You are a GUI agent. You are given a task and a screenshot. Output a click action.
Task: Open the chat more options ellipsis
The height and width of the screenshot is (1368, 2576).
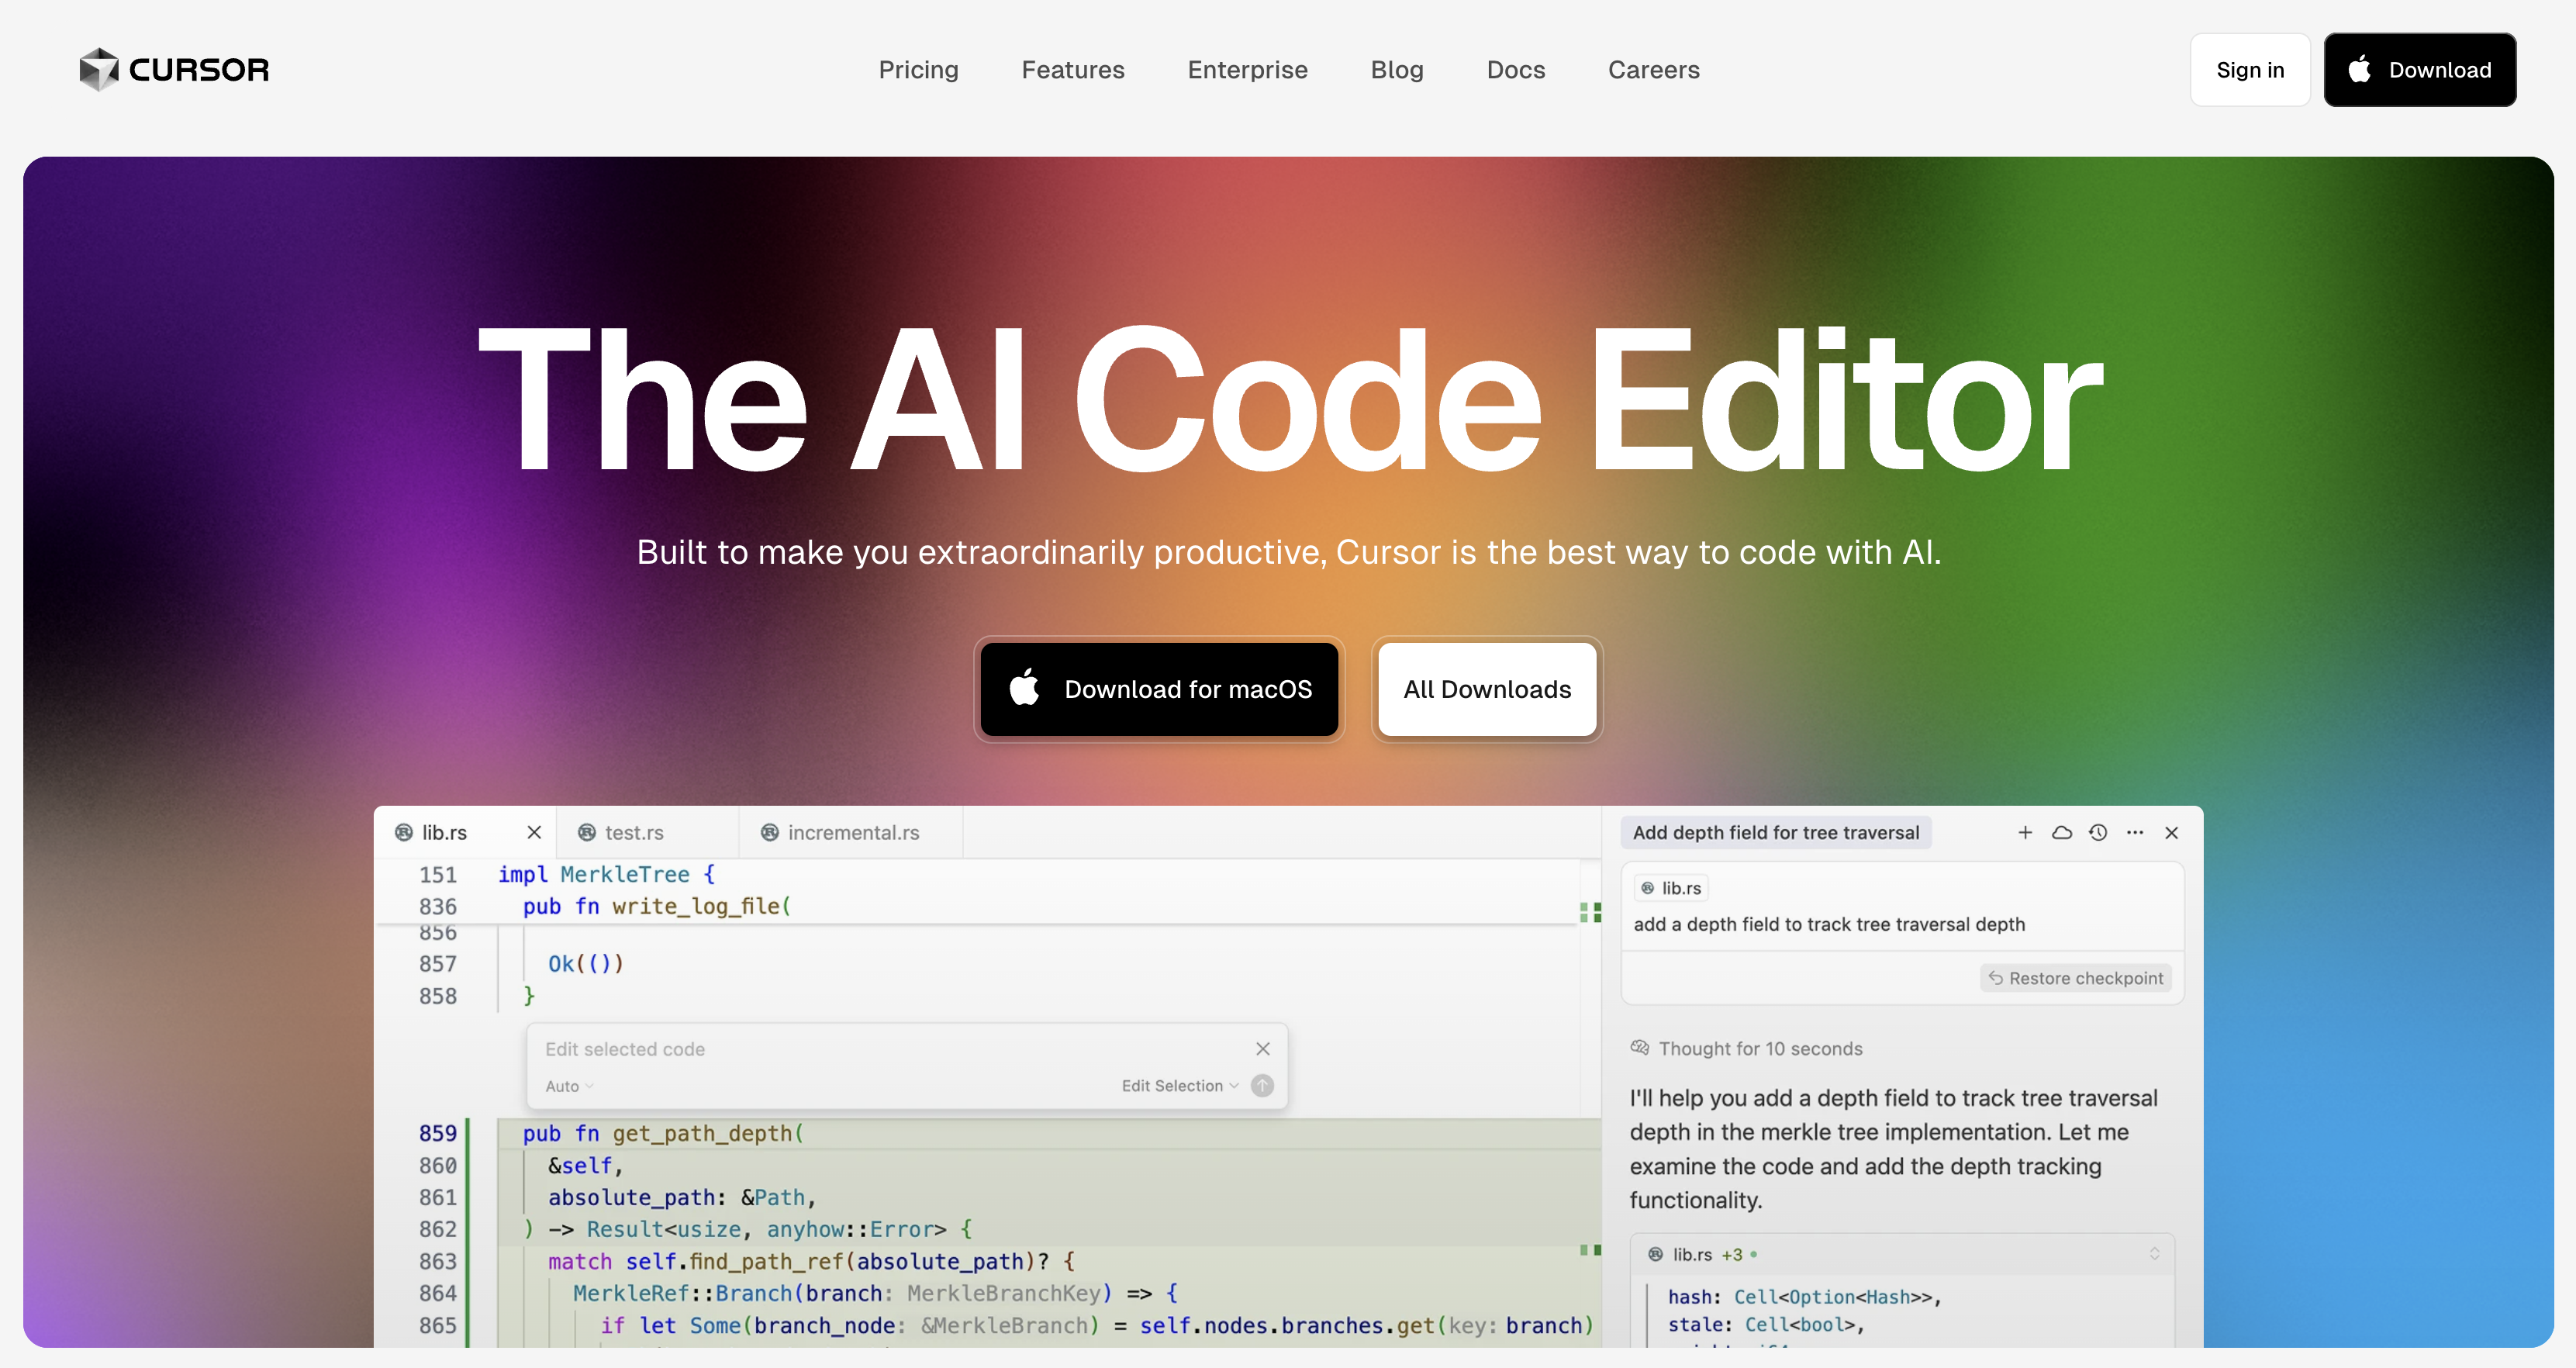coord(2135,832)
